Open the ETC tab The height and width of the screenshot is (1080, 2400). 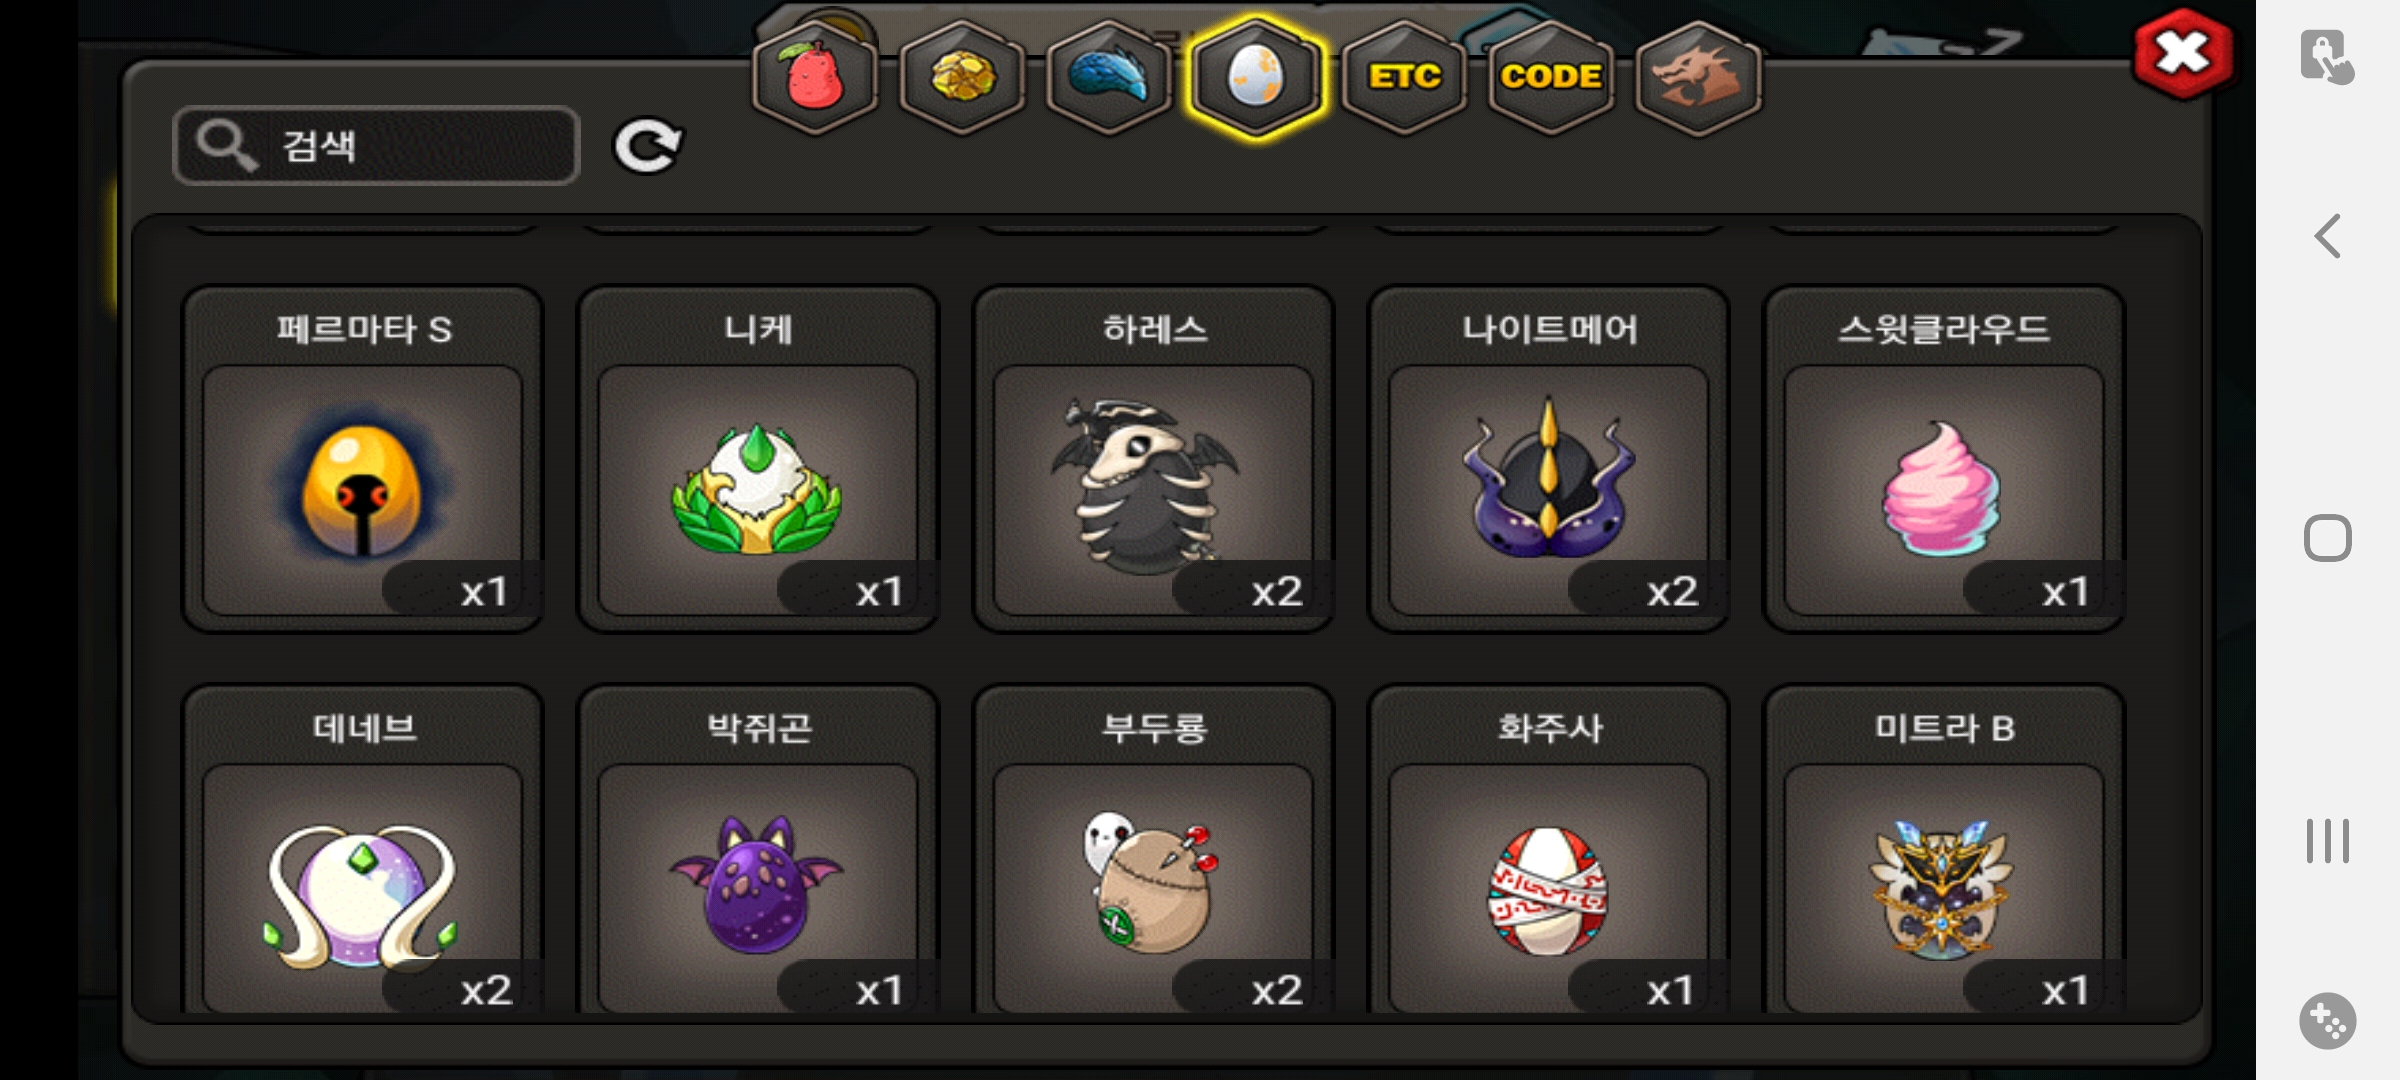pyautogui.click(x=1404, y=77)
